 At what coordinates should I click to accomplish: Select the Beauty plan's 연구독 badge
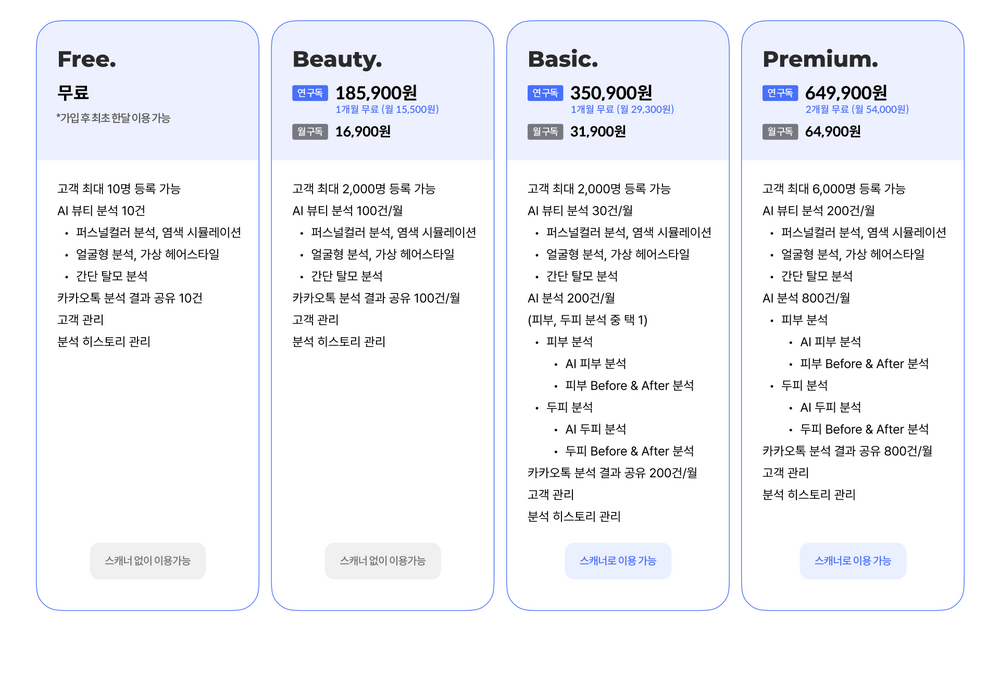(x=310, y=93)
